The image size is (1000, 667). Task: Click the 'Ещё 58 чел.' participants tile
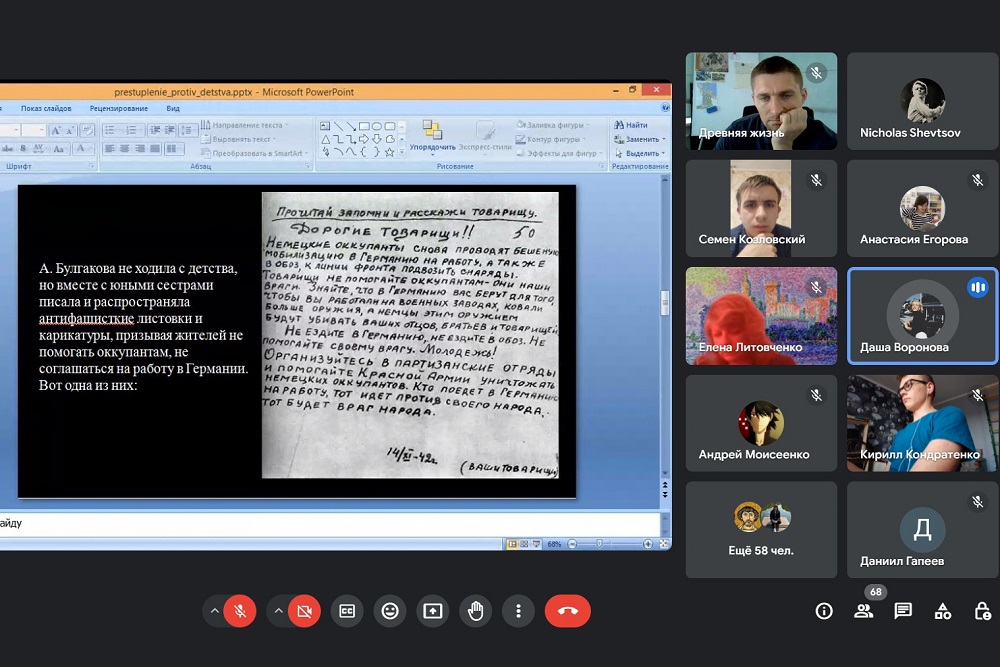click(761, 529)
